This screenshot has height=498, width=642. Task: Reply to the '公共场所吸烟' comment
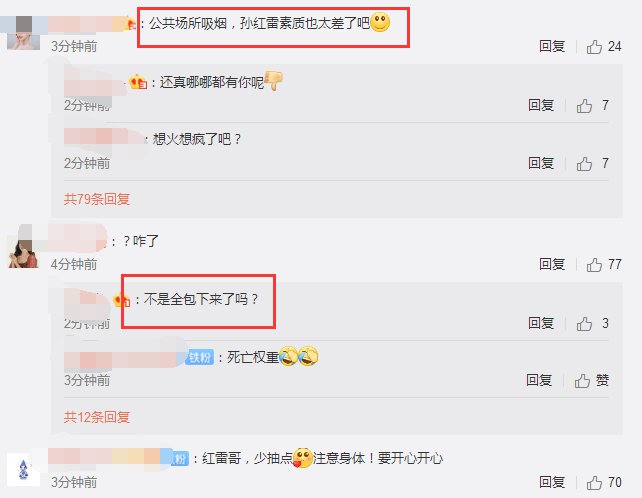[552, 46]
